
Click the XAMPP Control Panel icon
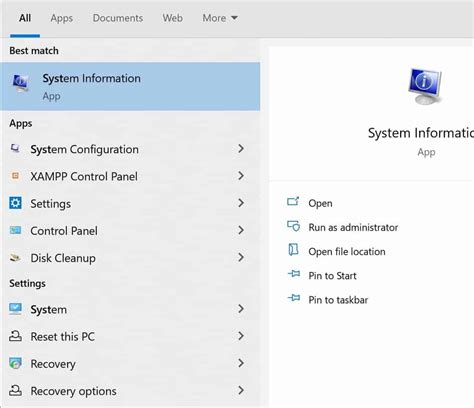(15, 175)
